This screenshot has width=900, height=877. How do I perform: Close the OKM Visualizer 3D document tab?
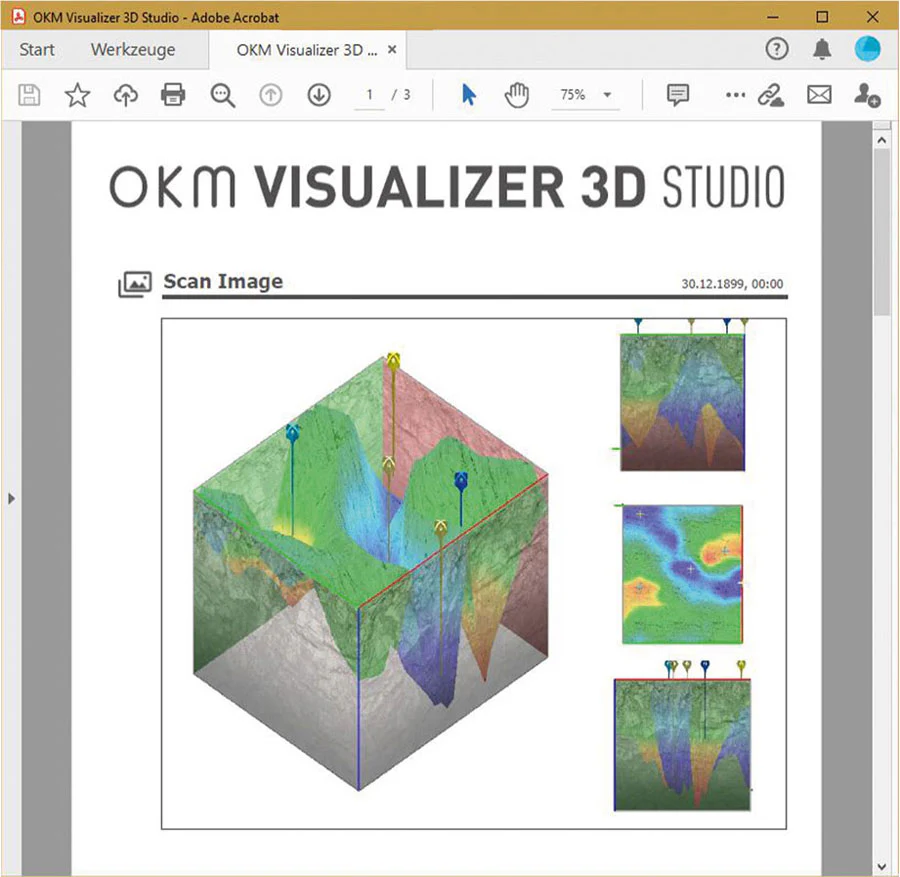[x=392, y=50]
